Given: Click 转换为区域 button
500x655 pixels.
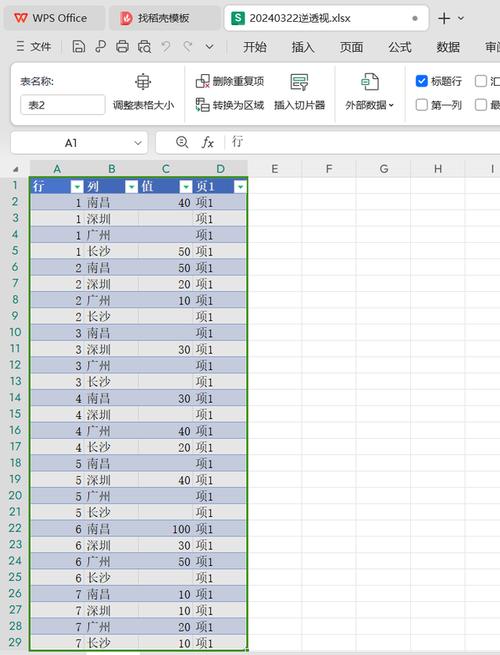Looking at the screenshot, I should 230,105.
